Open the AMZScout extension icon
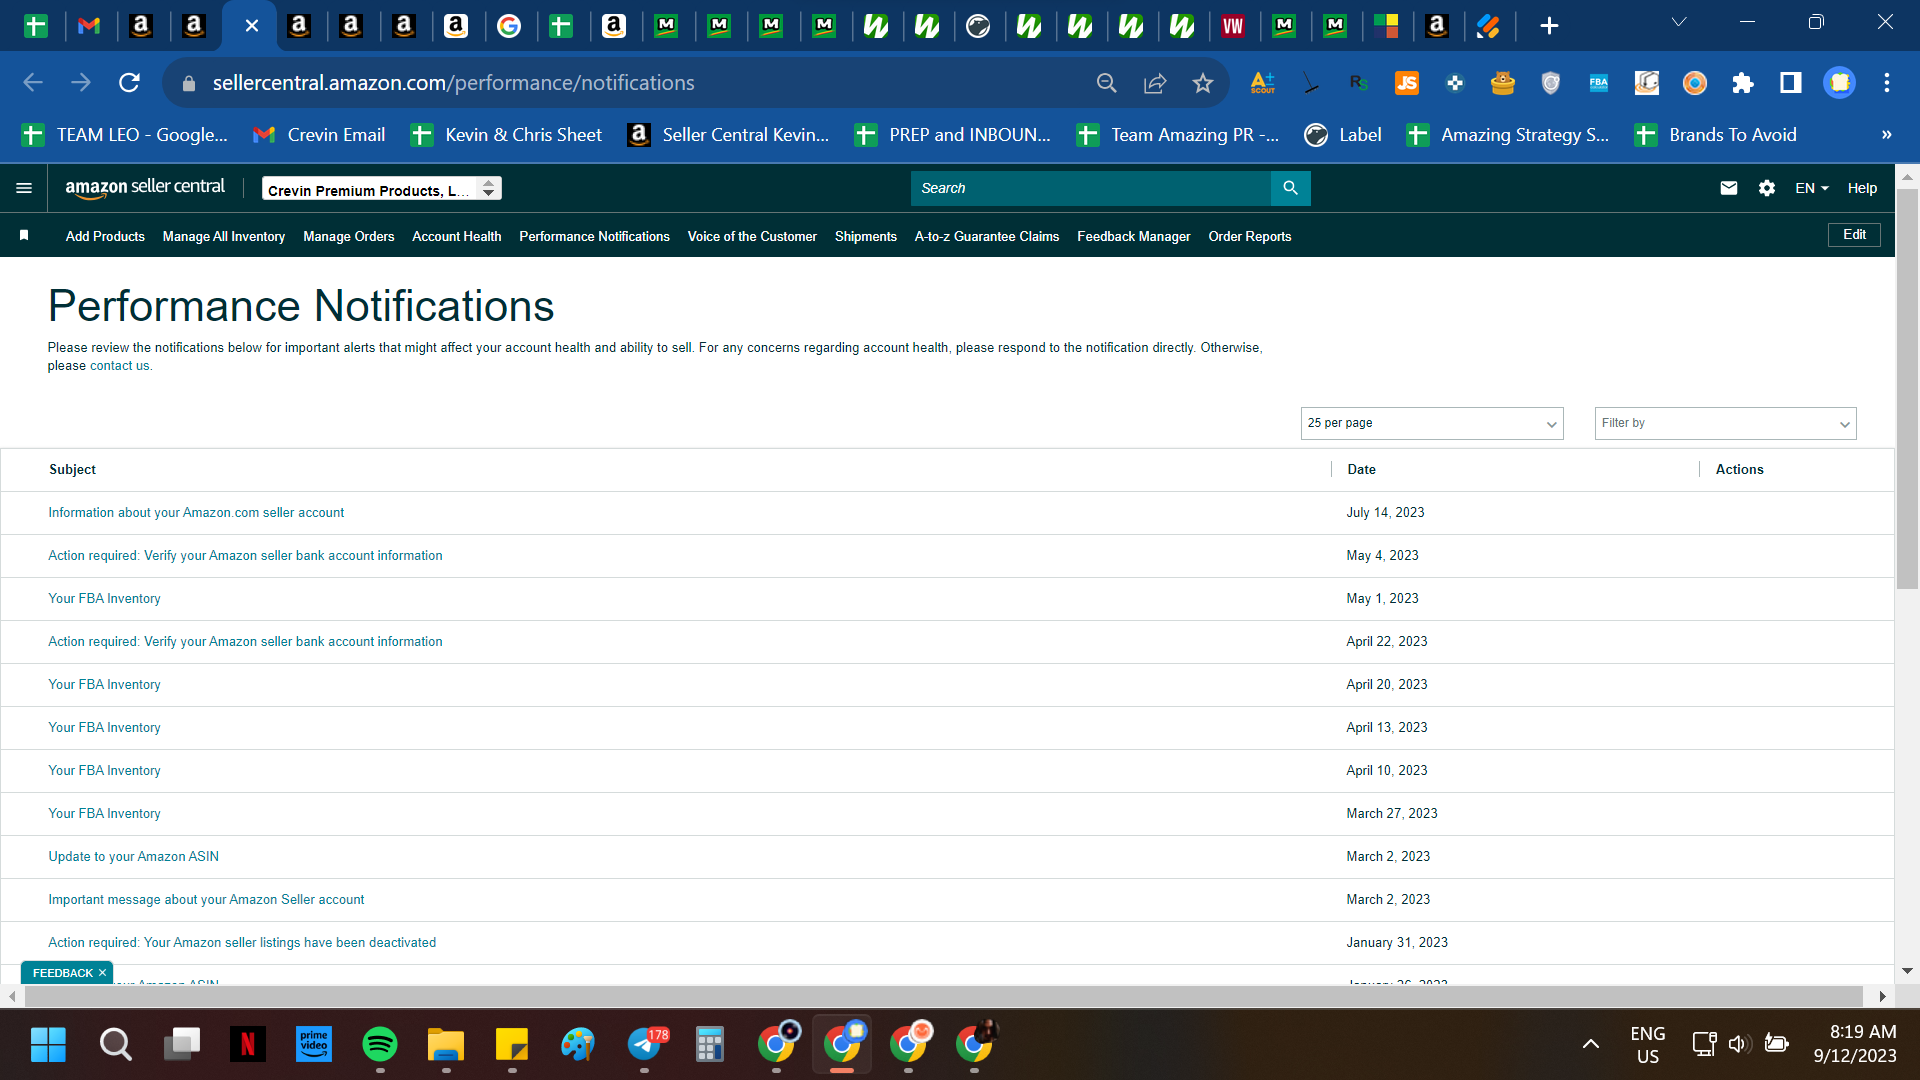 point(1262,83)
